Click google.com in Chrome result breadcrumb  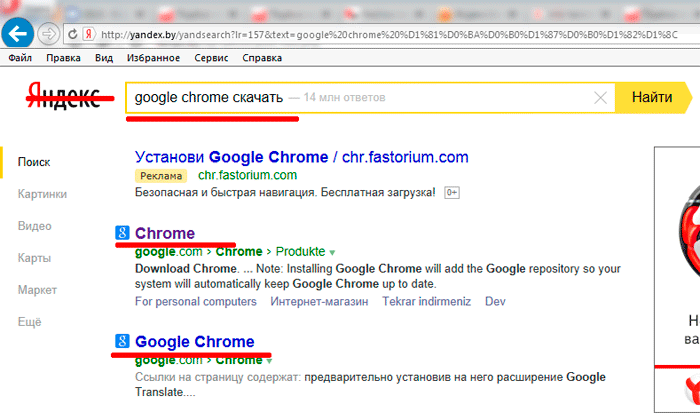169,252
